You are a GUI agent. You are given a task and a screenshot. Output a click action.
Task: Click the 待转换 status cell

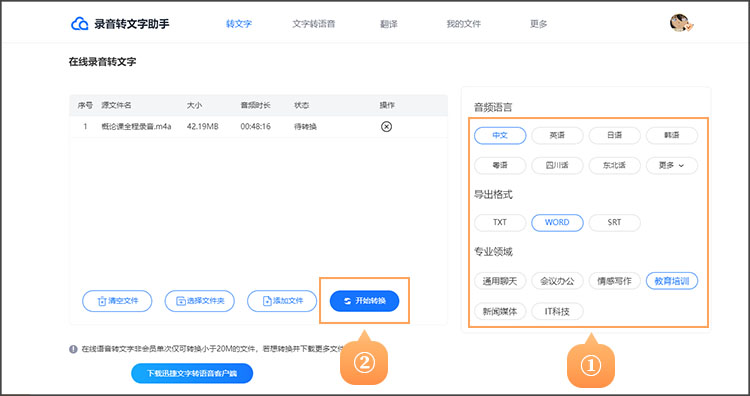point(306,127)
